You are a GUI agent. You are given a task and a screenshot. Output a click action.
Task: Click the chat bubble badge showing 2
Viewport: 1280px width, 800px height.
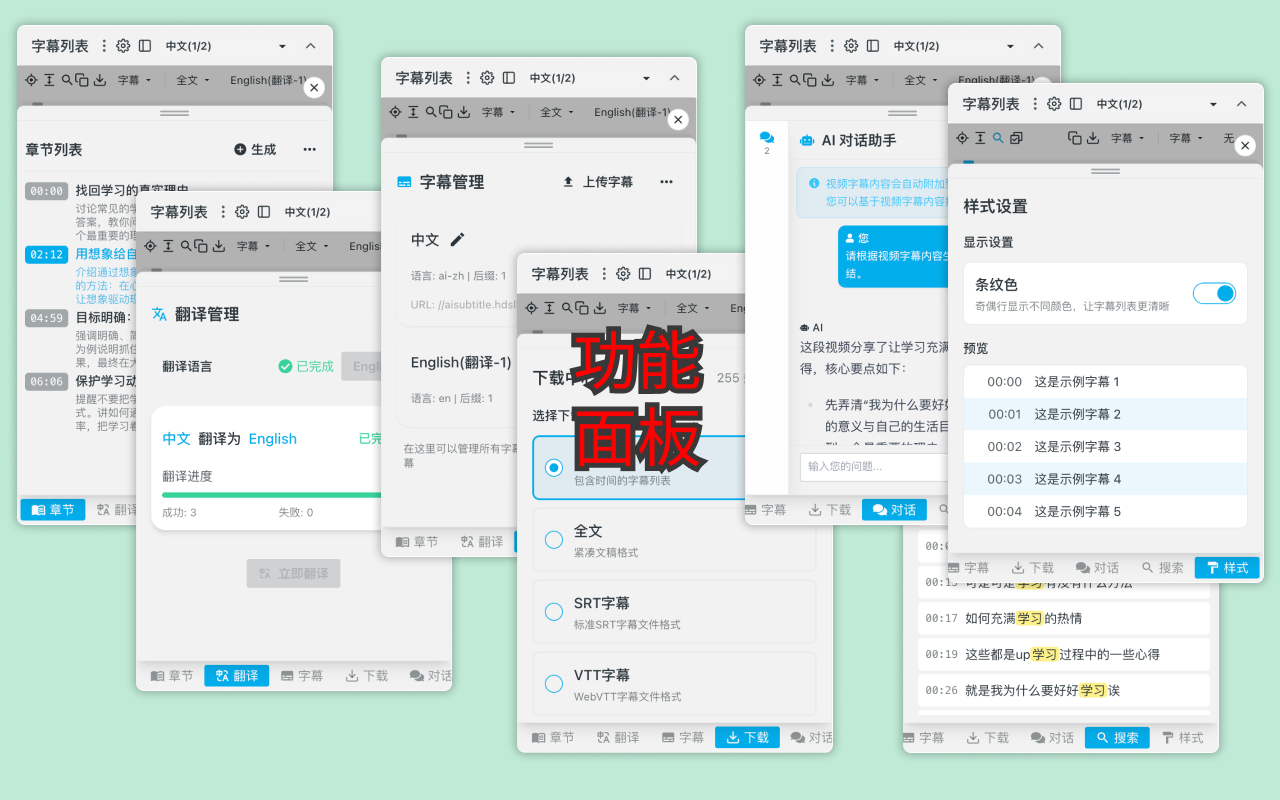coord(766,140)
